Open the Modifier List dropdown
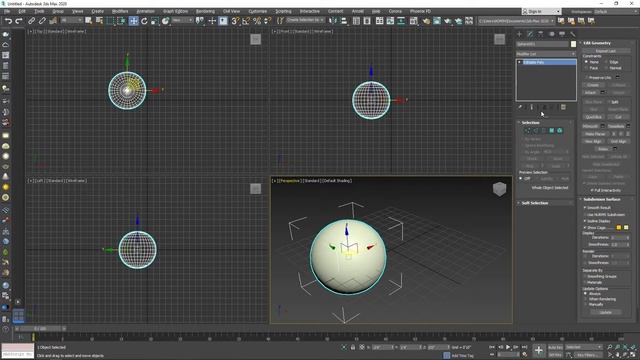This screenshot has width=640, height=360. click(546, 54)
